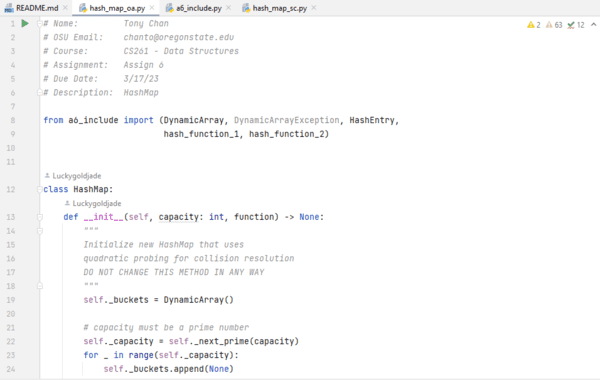Click the README.md markdown file icon
The width and height of the screenshot is (600, 380).
pos(9,8)
